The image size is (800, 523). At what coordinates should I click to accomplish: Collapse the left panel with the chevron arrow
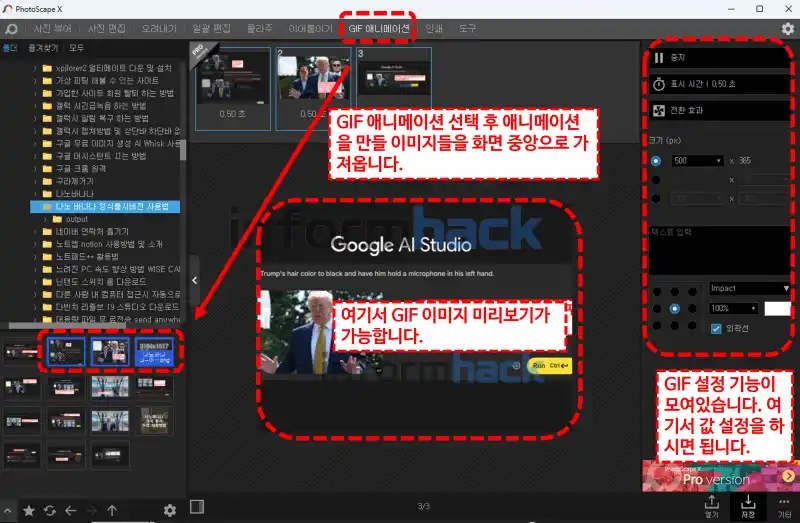[195, 280]
